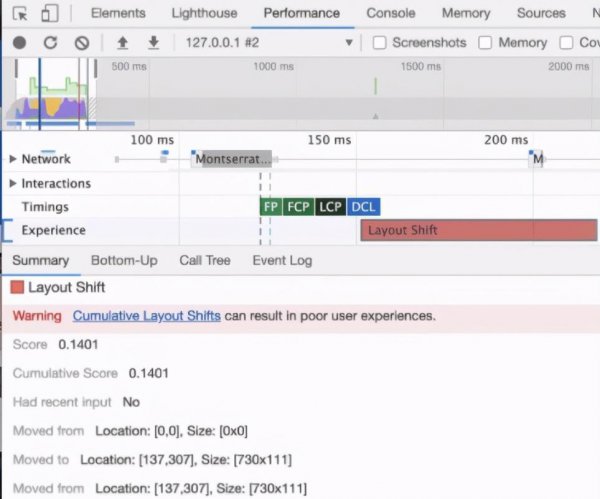Image resolution: width=600 pixels, height=499 pixels.
Task: Start recording with the record button
Action: 19,43
